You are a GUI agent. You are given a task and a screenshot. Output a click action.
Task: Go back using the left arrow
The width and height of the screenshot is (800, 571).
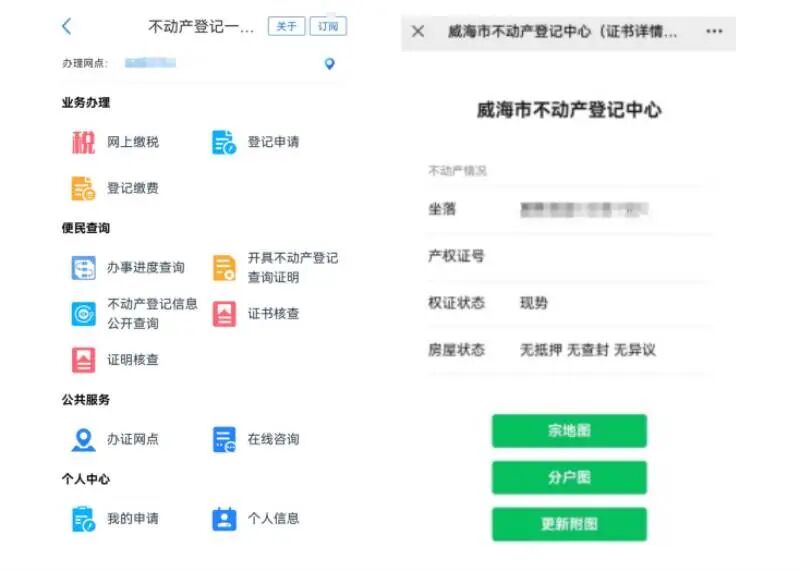[x=67, y=26]
